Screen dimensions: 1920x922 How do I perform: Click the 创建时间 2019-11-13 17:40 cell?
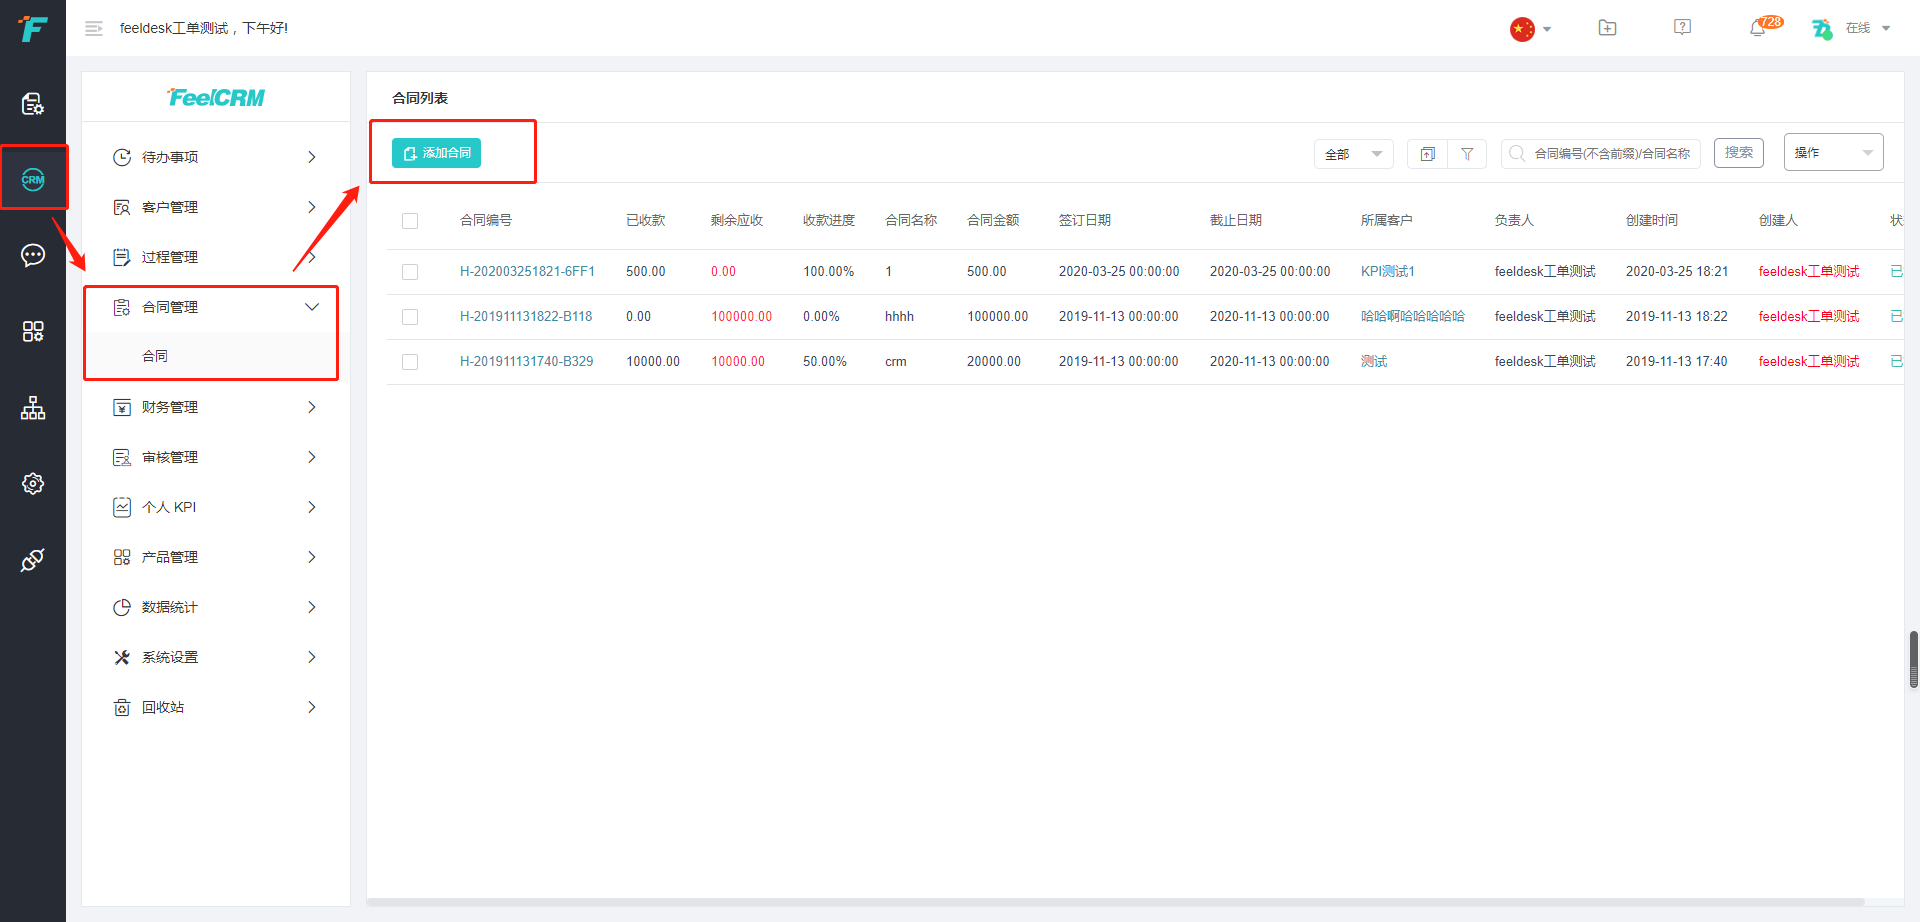1677,362
